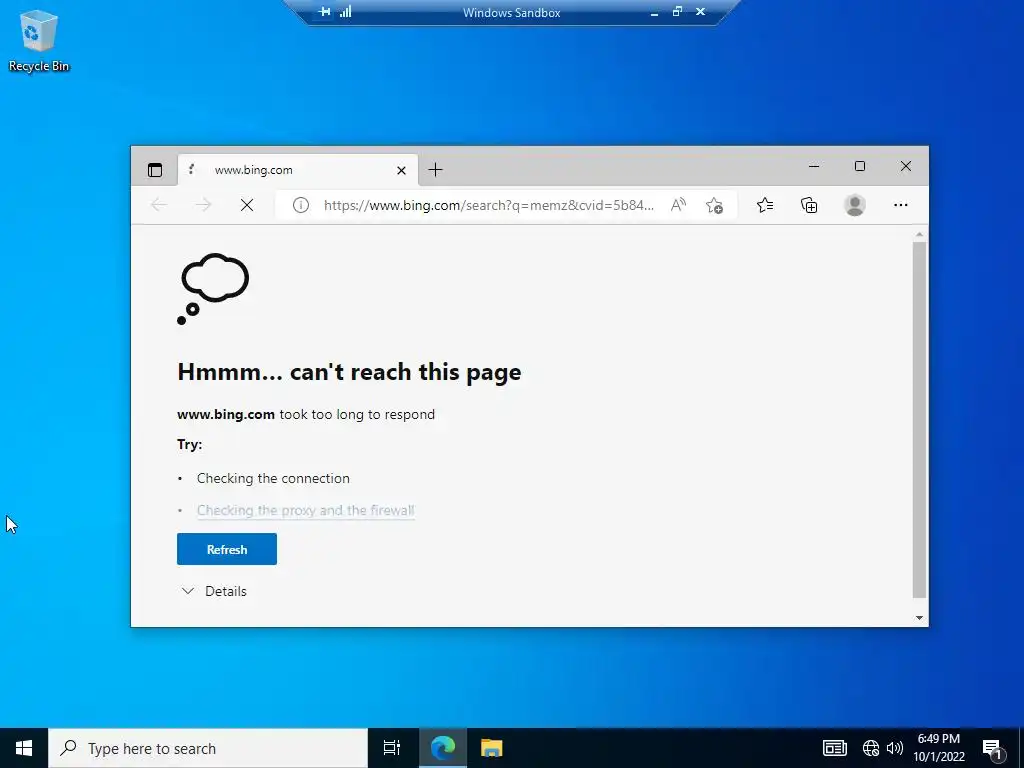Open network status tray icon

pos(871,748)
